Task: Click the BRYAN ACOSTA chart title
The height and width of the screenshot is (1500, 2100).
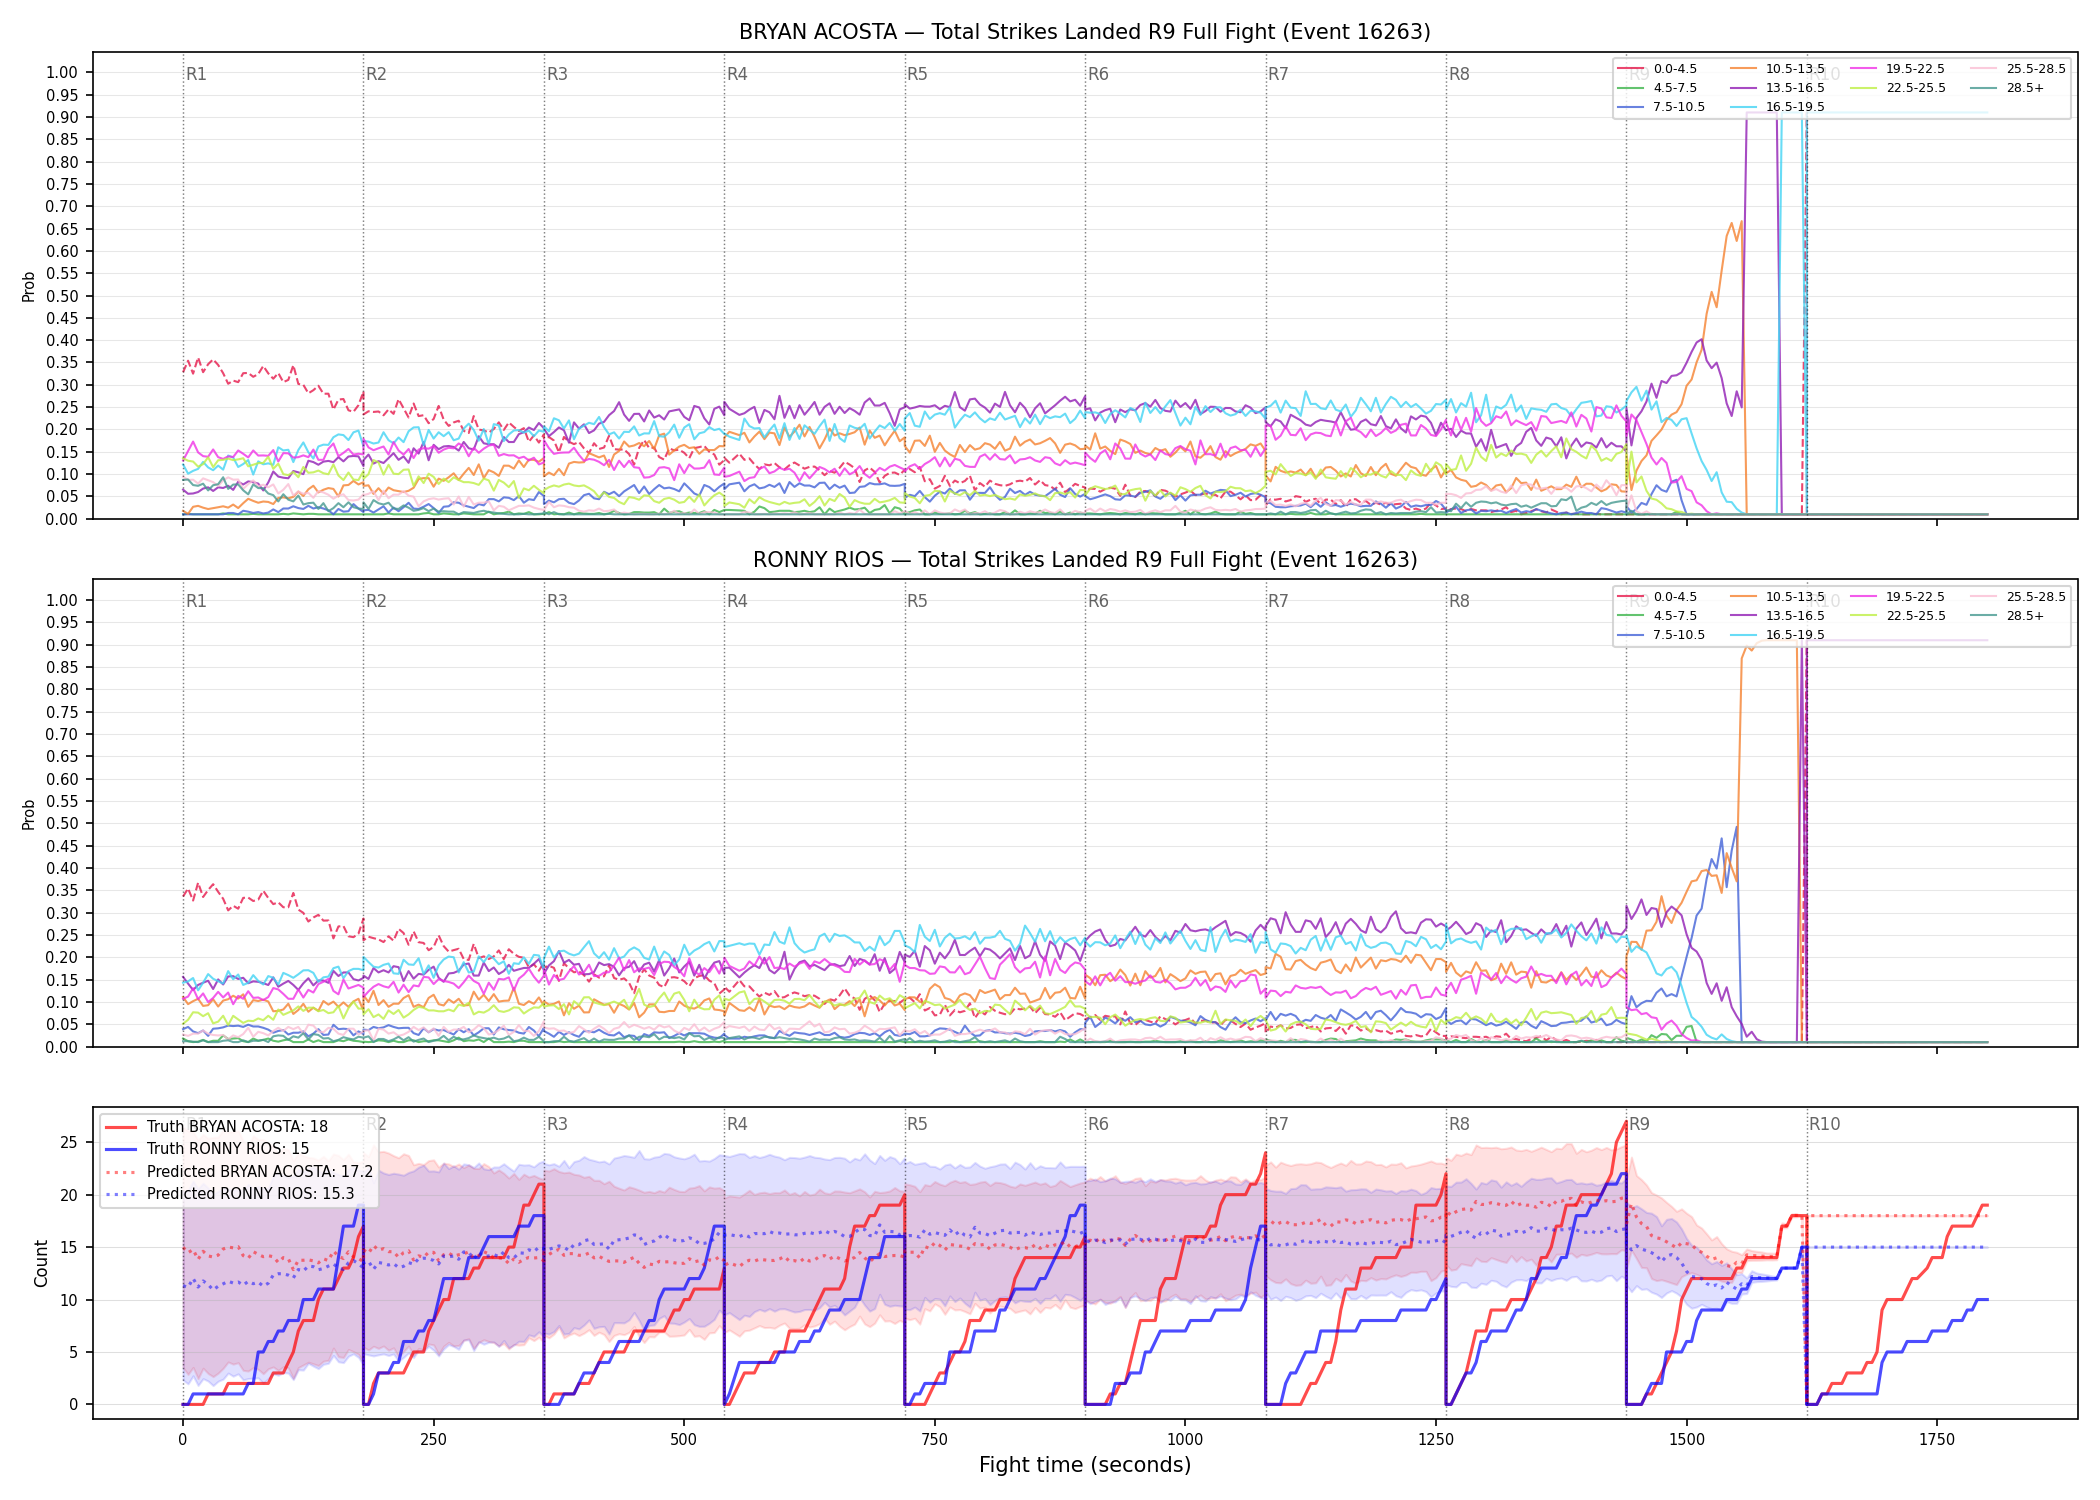Action: pos(1085,32)
